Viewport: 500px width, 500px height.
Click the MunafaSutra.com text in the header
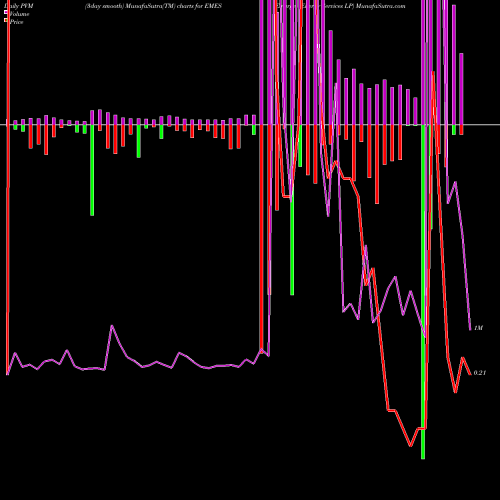[380, 6]
